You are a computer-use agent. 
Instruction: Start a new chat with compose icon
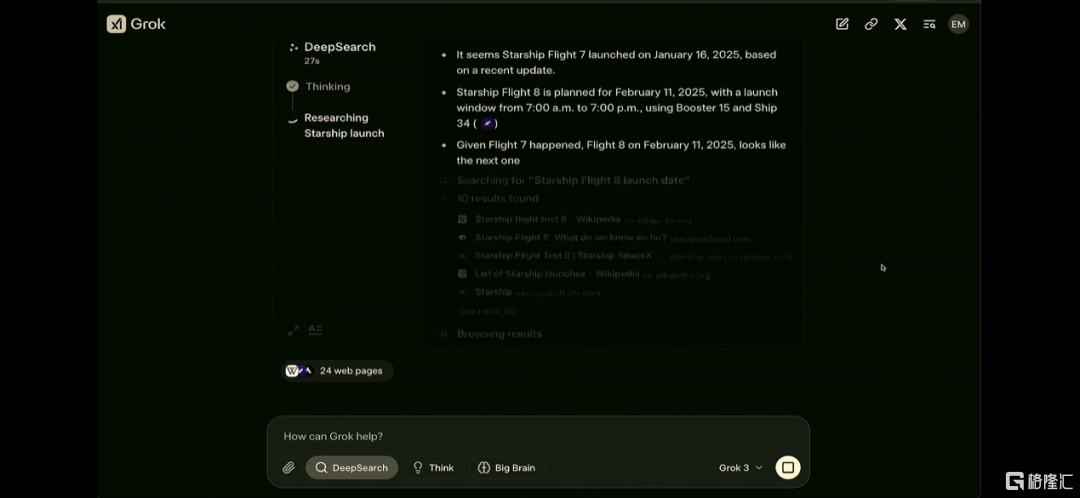pyautogui.click(x=842, y=24)
